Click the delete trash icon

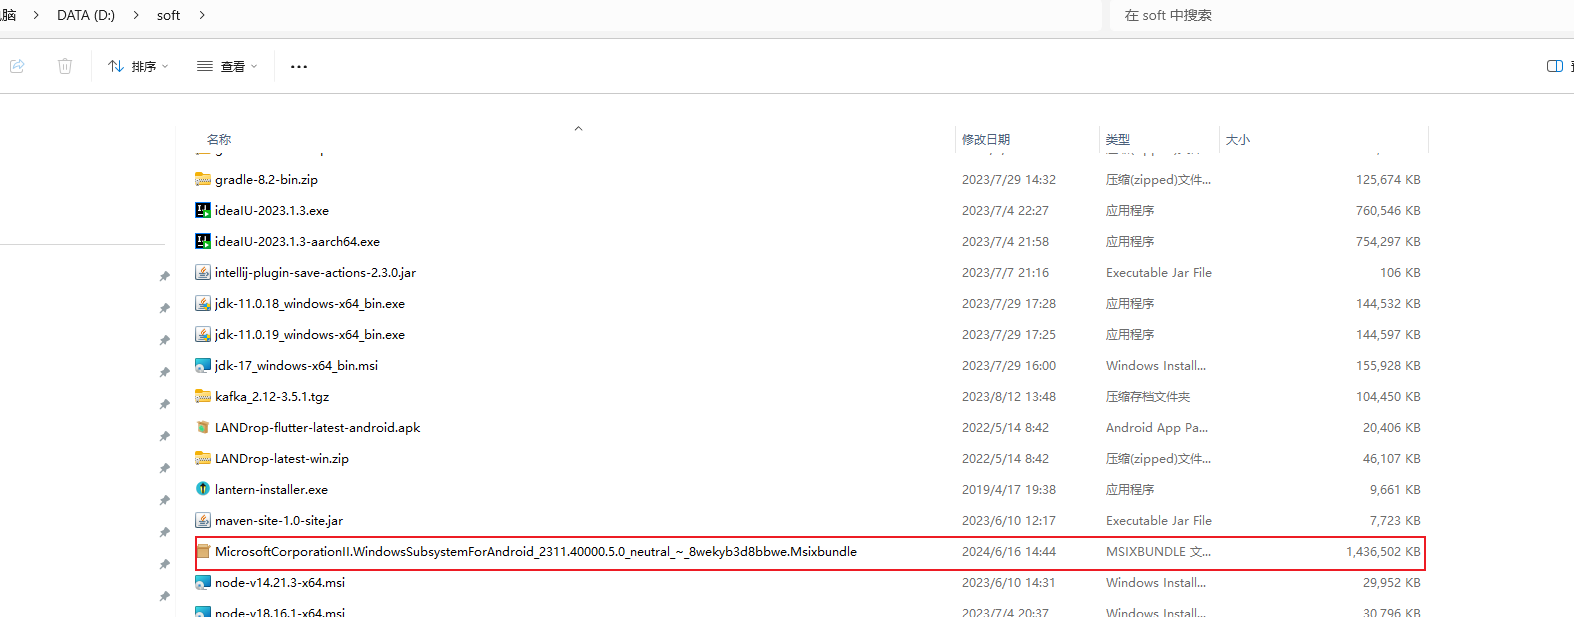point(65,66)
